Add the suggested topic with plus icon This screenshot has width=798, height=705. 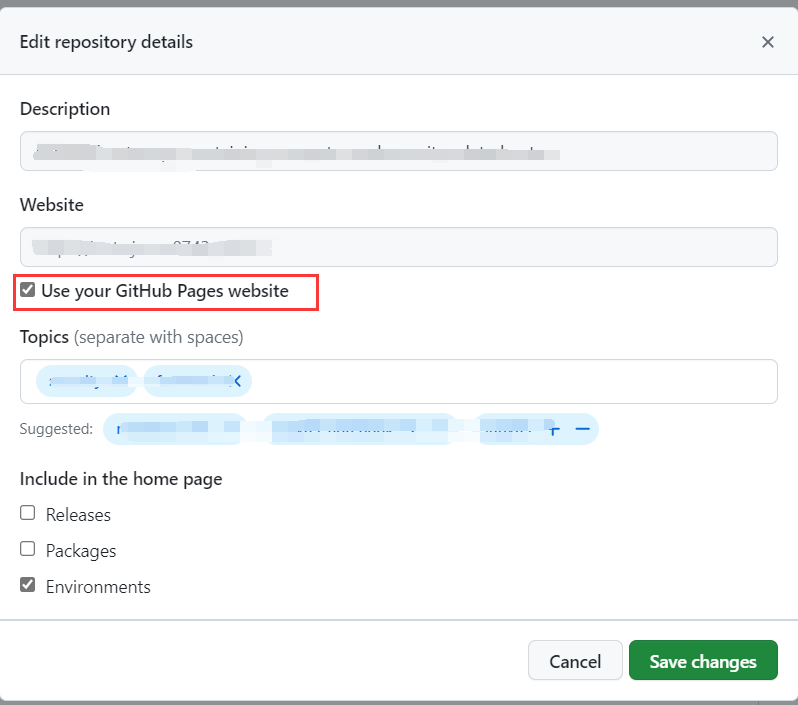[x=554, y=429]
